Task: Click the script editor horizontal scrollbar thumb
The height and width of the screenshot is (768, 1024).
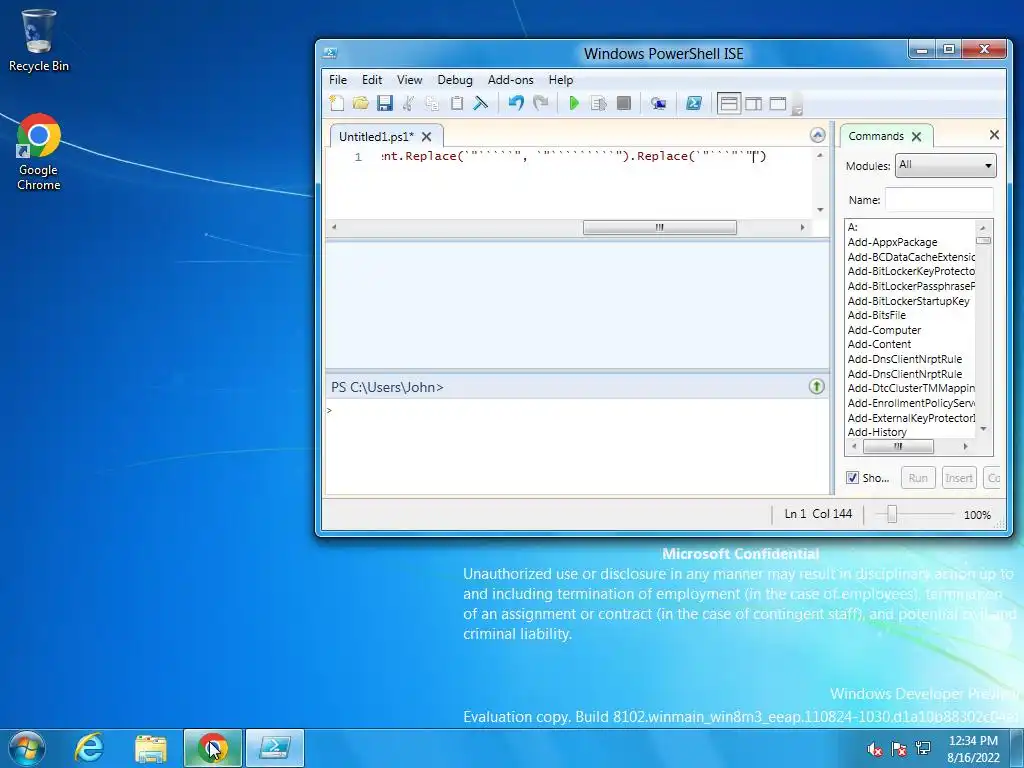Action: click(660, 227)
